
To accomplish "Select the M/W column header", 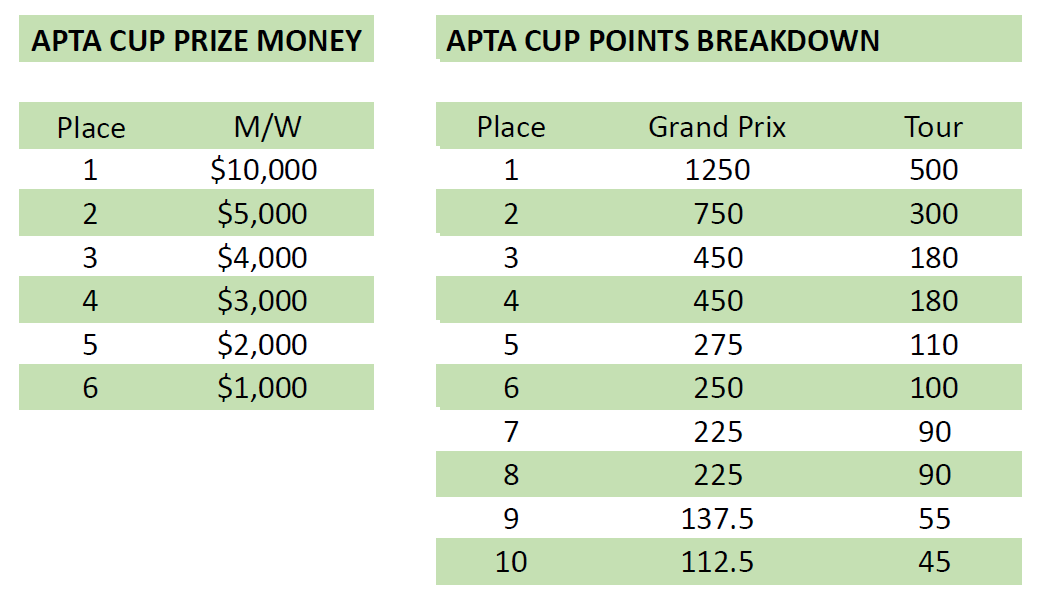I will click(x=268, y=126).
